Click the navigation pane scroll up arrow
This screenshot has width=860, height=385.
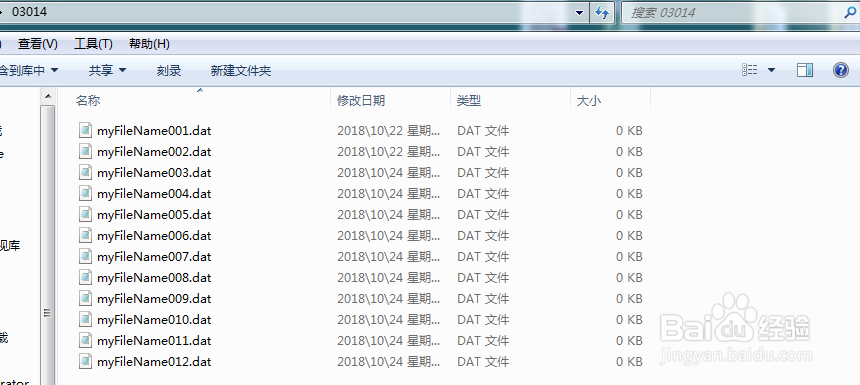48,97
